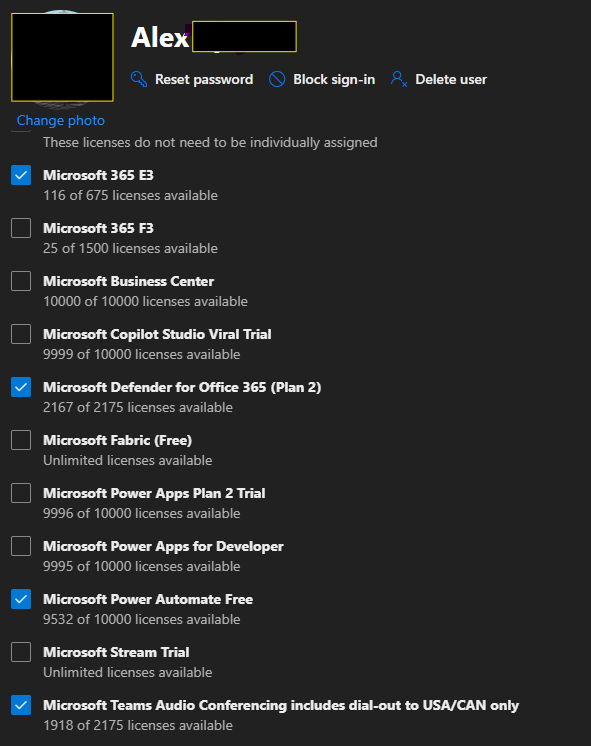
Task: Tick Microsoft Copilot Studio Viral Trial checkbox
Action: click(21, 334)
